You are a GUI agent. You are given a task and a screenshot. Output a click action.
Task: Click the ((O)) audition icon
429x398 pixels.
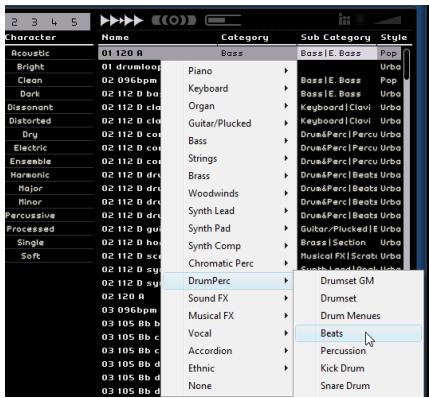point(174,20)
